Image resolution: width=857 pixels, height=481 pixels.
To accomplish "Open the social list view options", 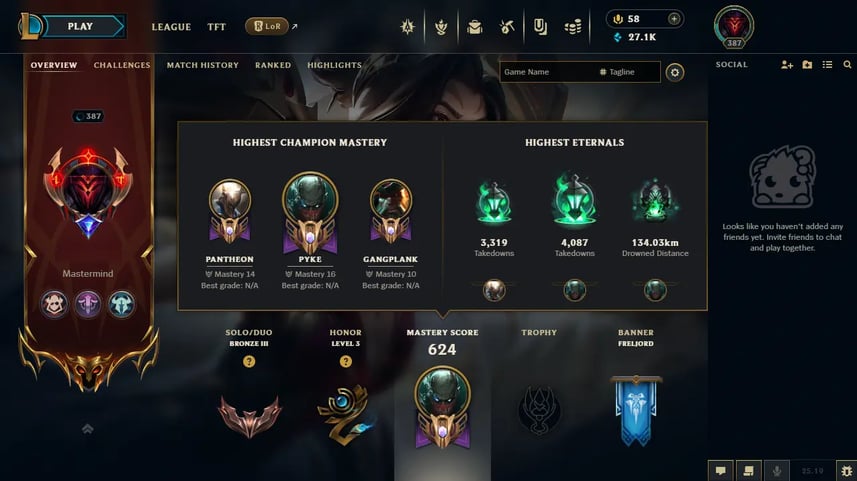I will pyautogui.click(x=827, y=64).
